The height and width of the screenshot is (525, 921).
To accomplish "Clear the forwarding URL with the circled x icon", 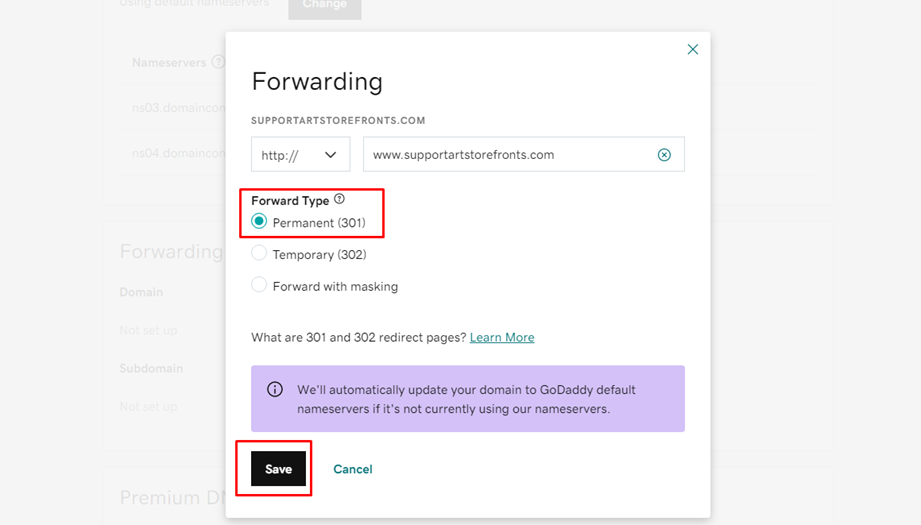I will pyautogui.click(x=664, y=154).
